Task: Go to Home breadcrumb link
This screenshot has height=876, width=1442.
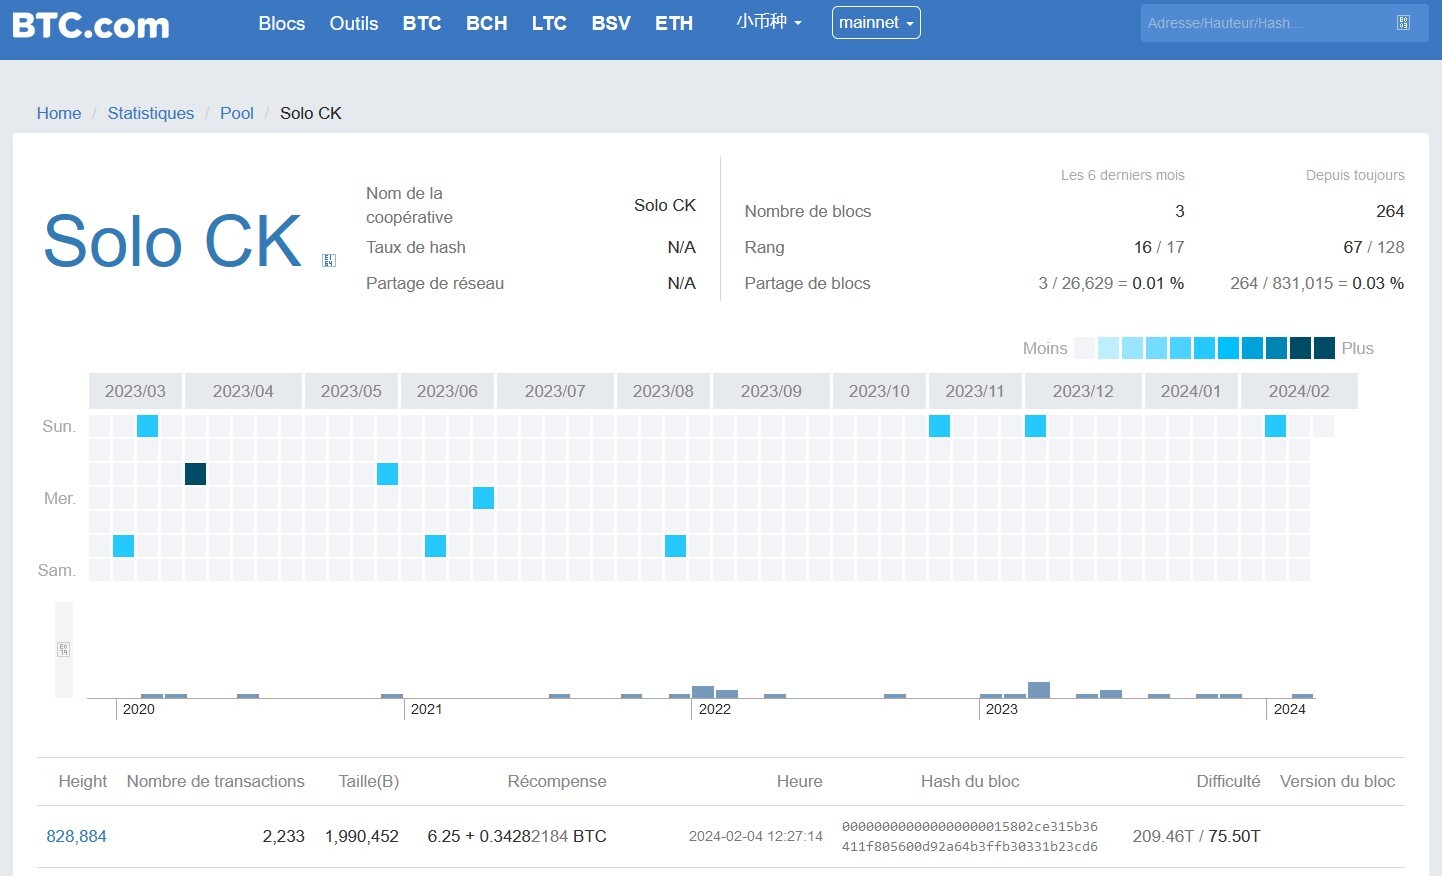Action: (59, 113)
